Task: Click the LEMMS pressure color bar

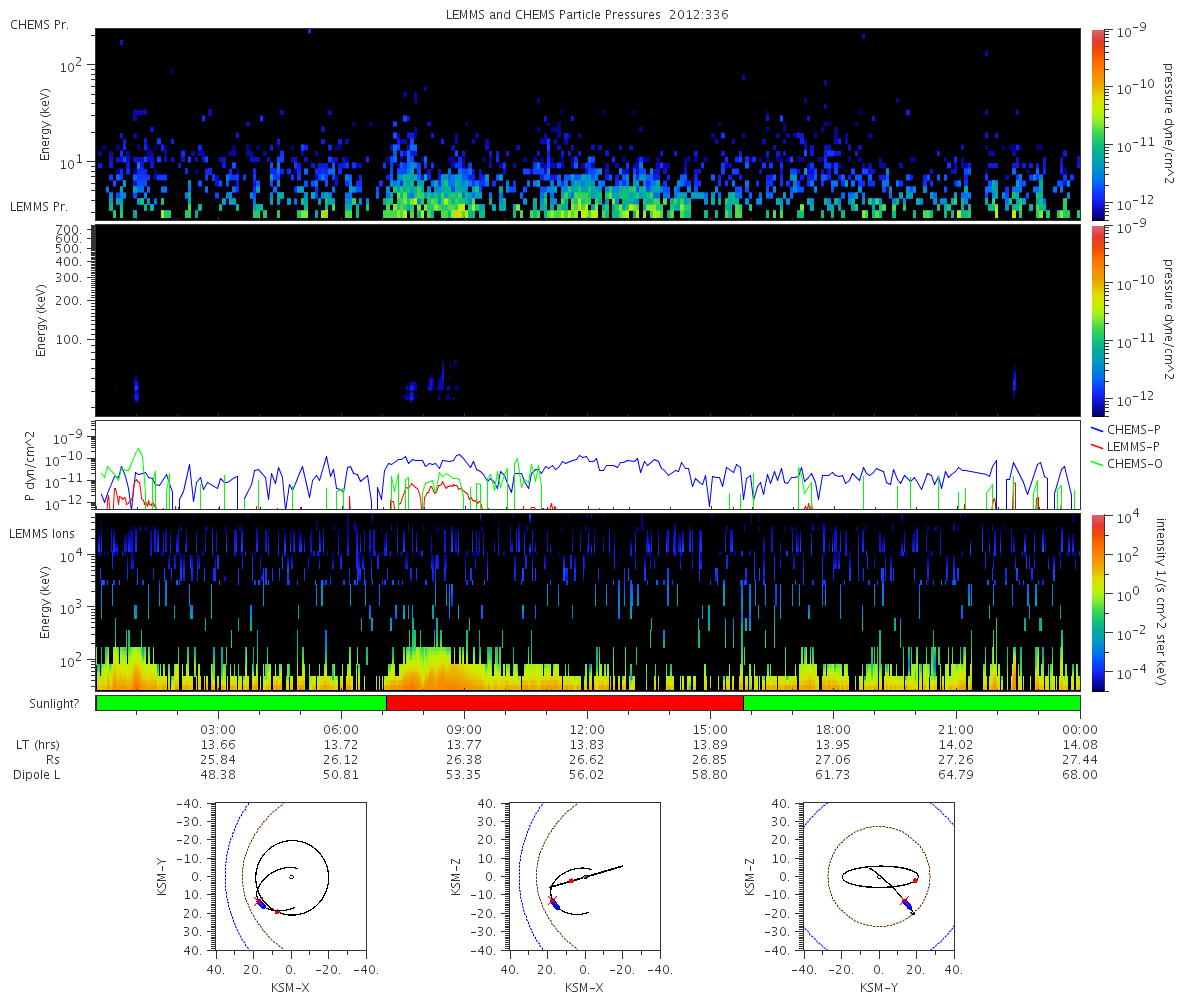Action: click(x=1097, y=321)
